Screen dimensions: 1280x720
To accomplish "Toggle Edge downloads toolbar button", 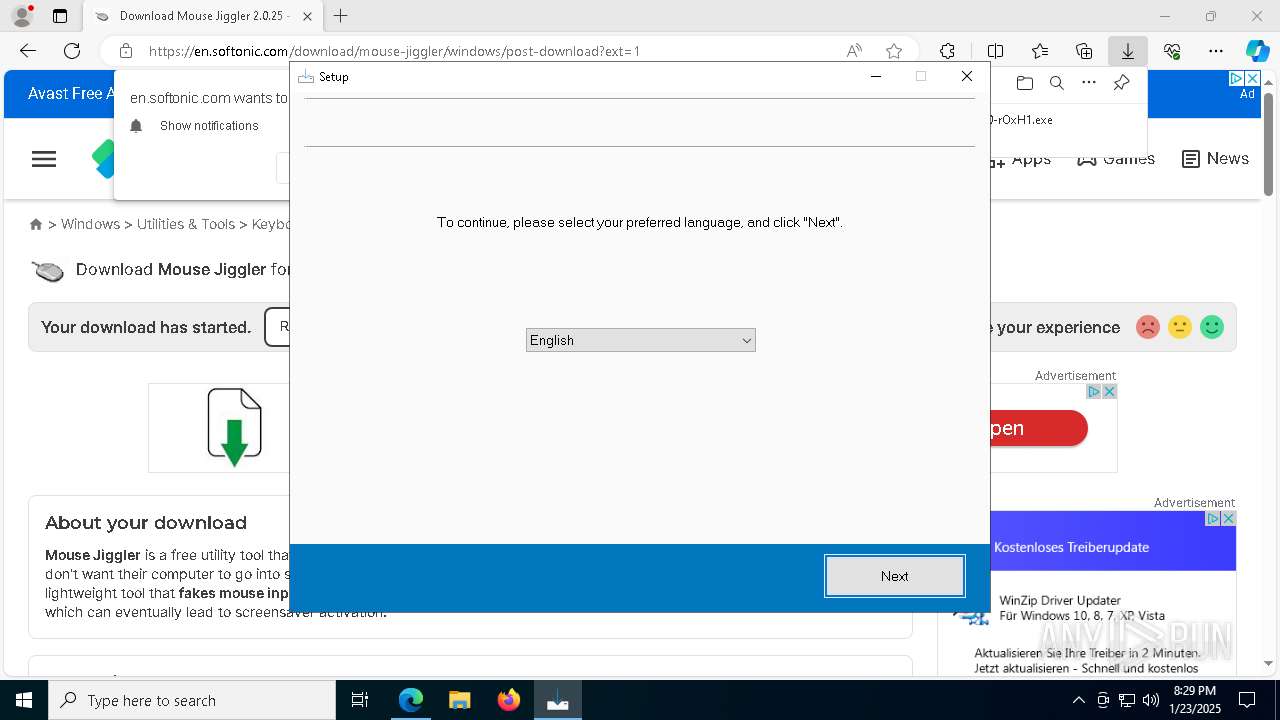I will point(1127,51).
